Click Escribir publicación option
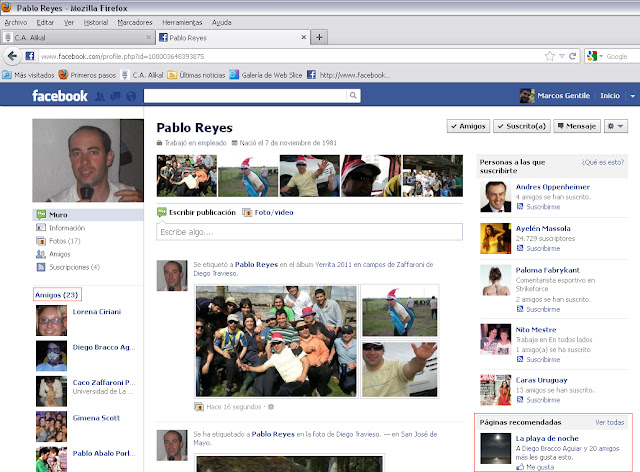This screenshot has height=472, width=640. point(196,212)
